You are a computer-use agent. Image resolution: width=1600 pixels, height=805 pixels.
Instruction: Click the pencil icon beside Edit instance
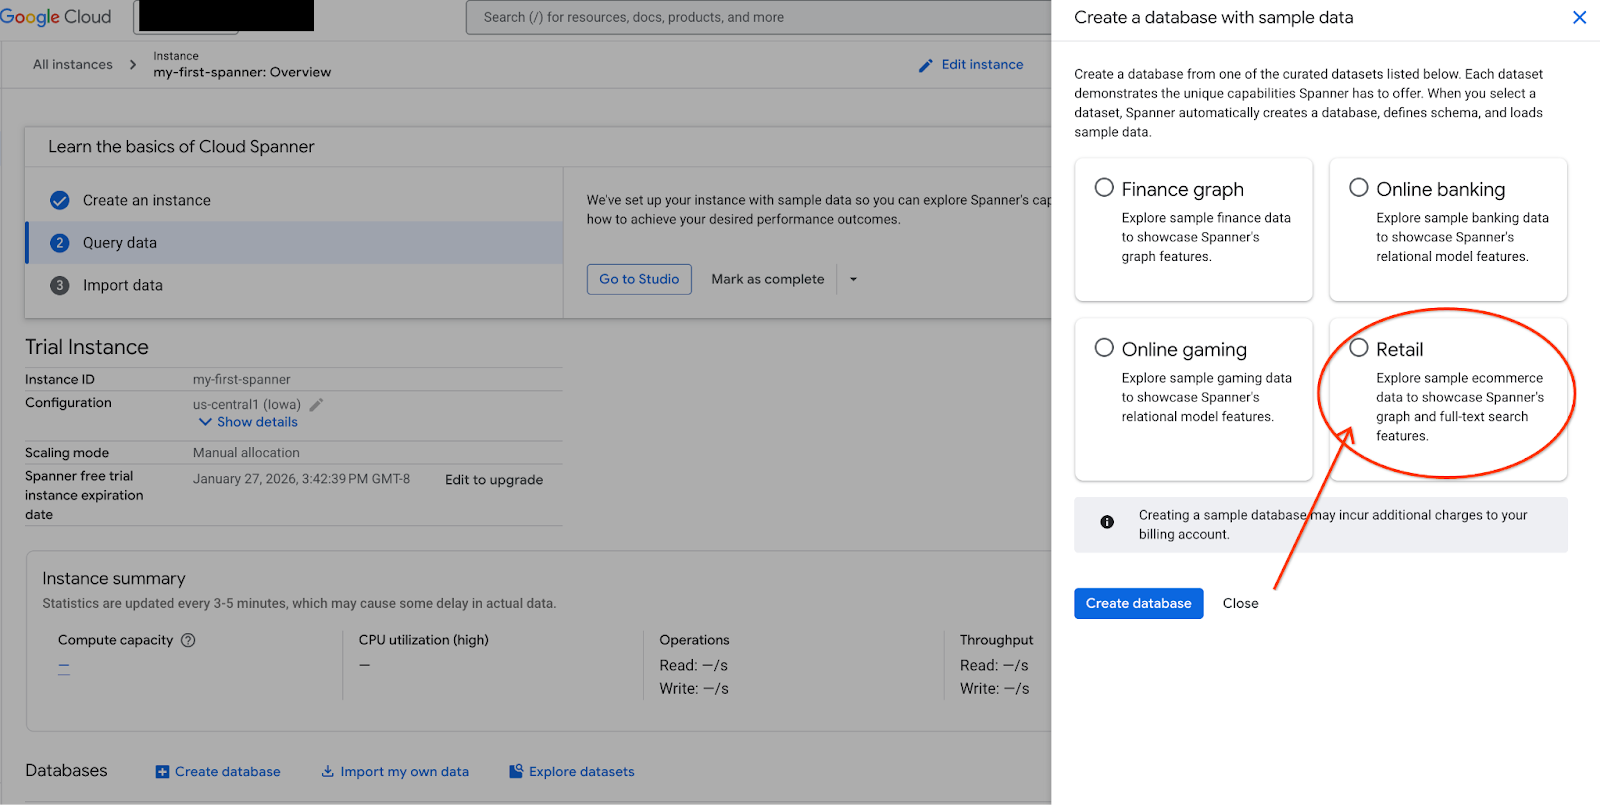click(925, 65)
